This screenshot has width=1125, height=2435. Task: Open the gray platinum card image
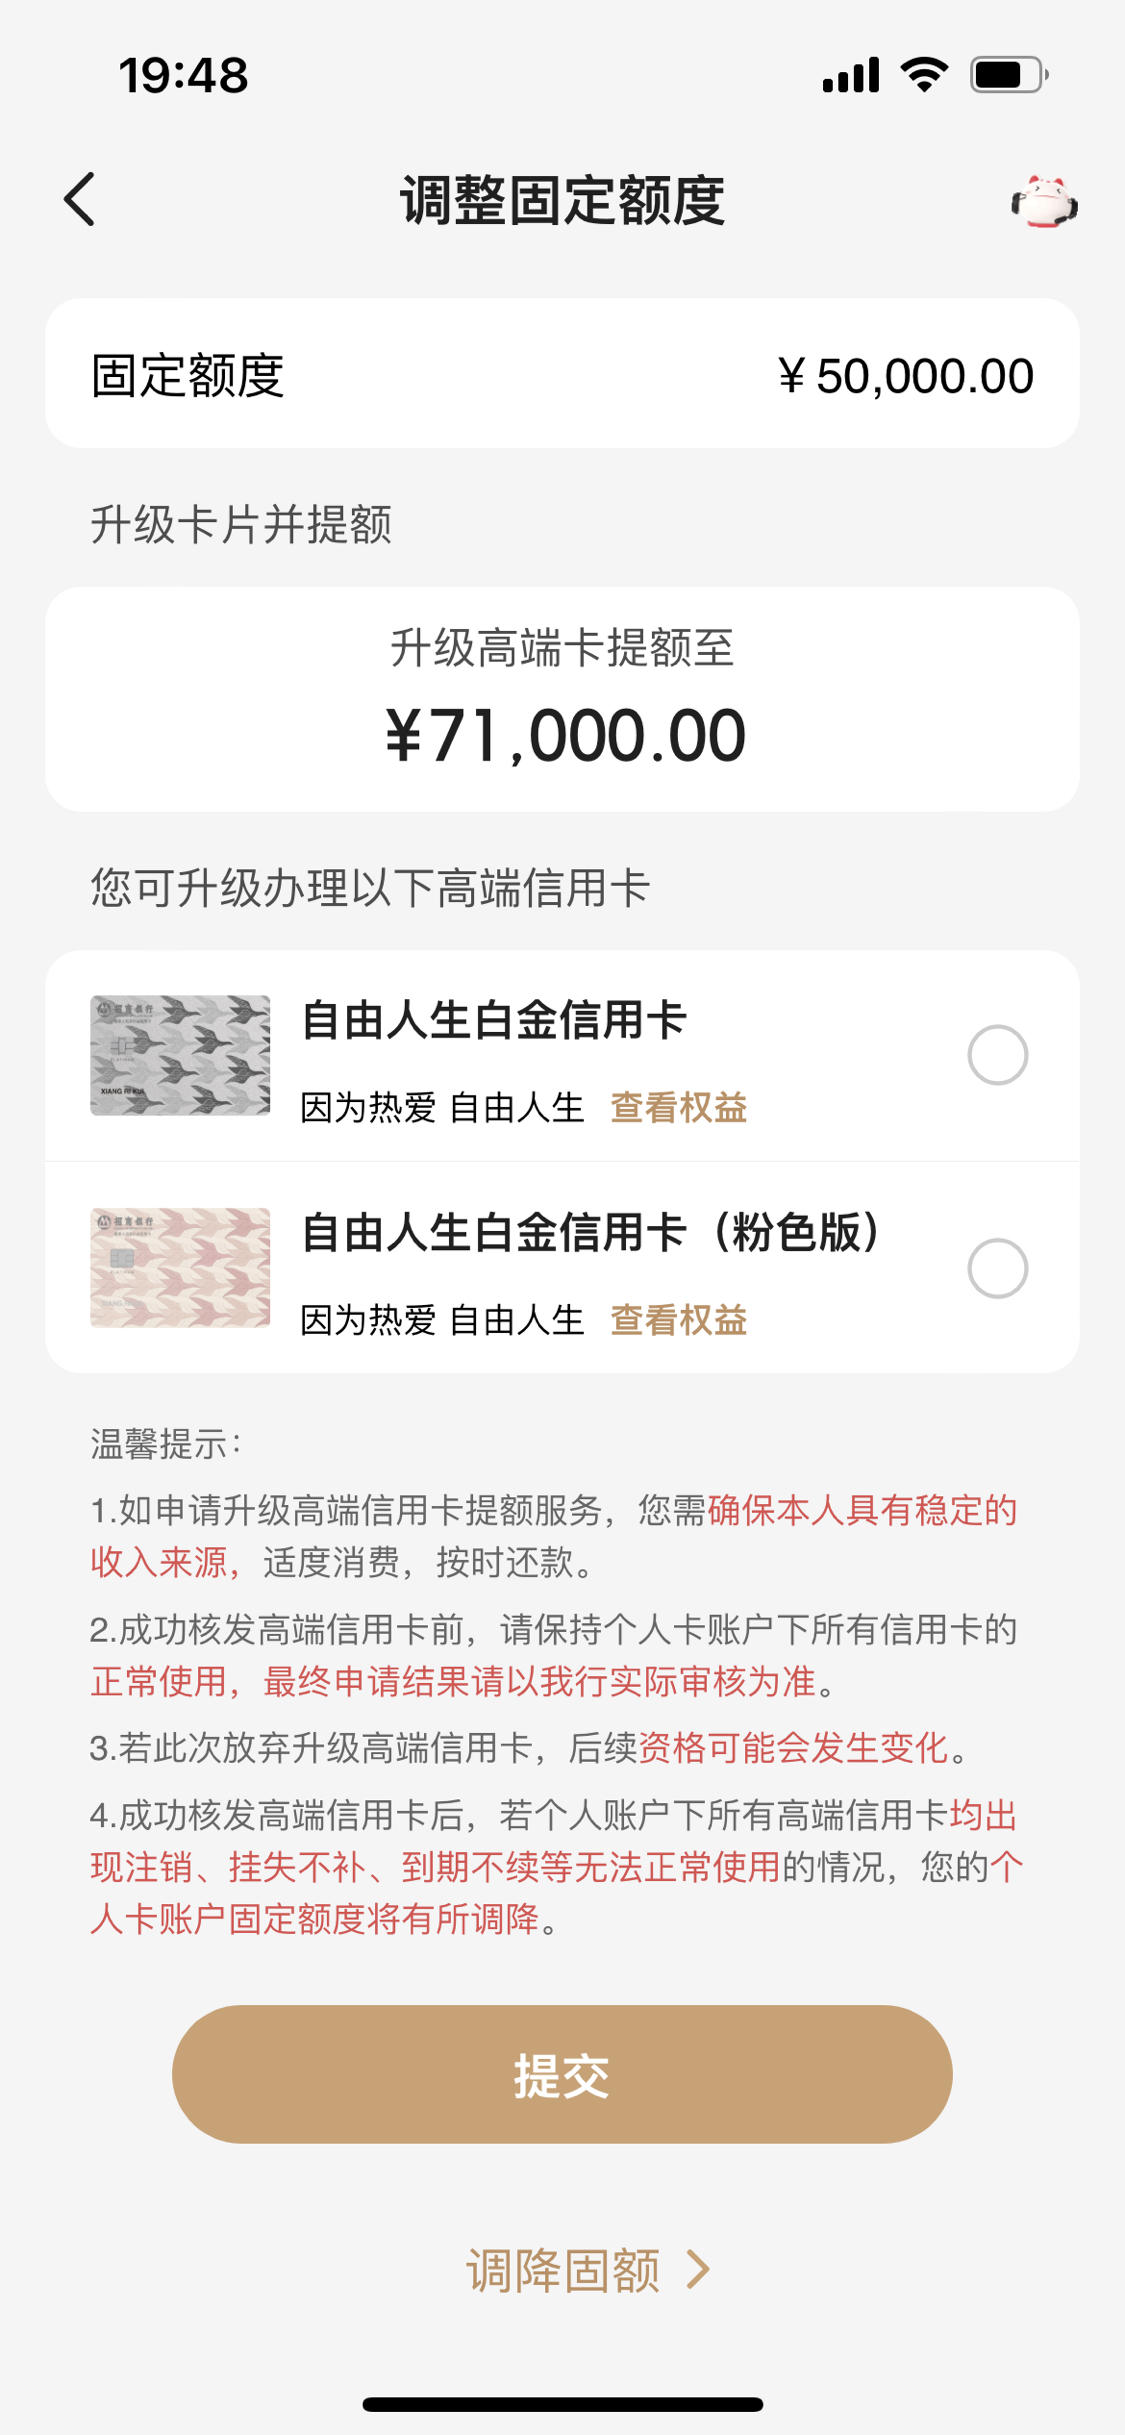180,1055
